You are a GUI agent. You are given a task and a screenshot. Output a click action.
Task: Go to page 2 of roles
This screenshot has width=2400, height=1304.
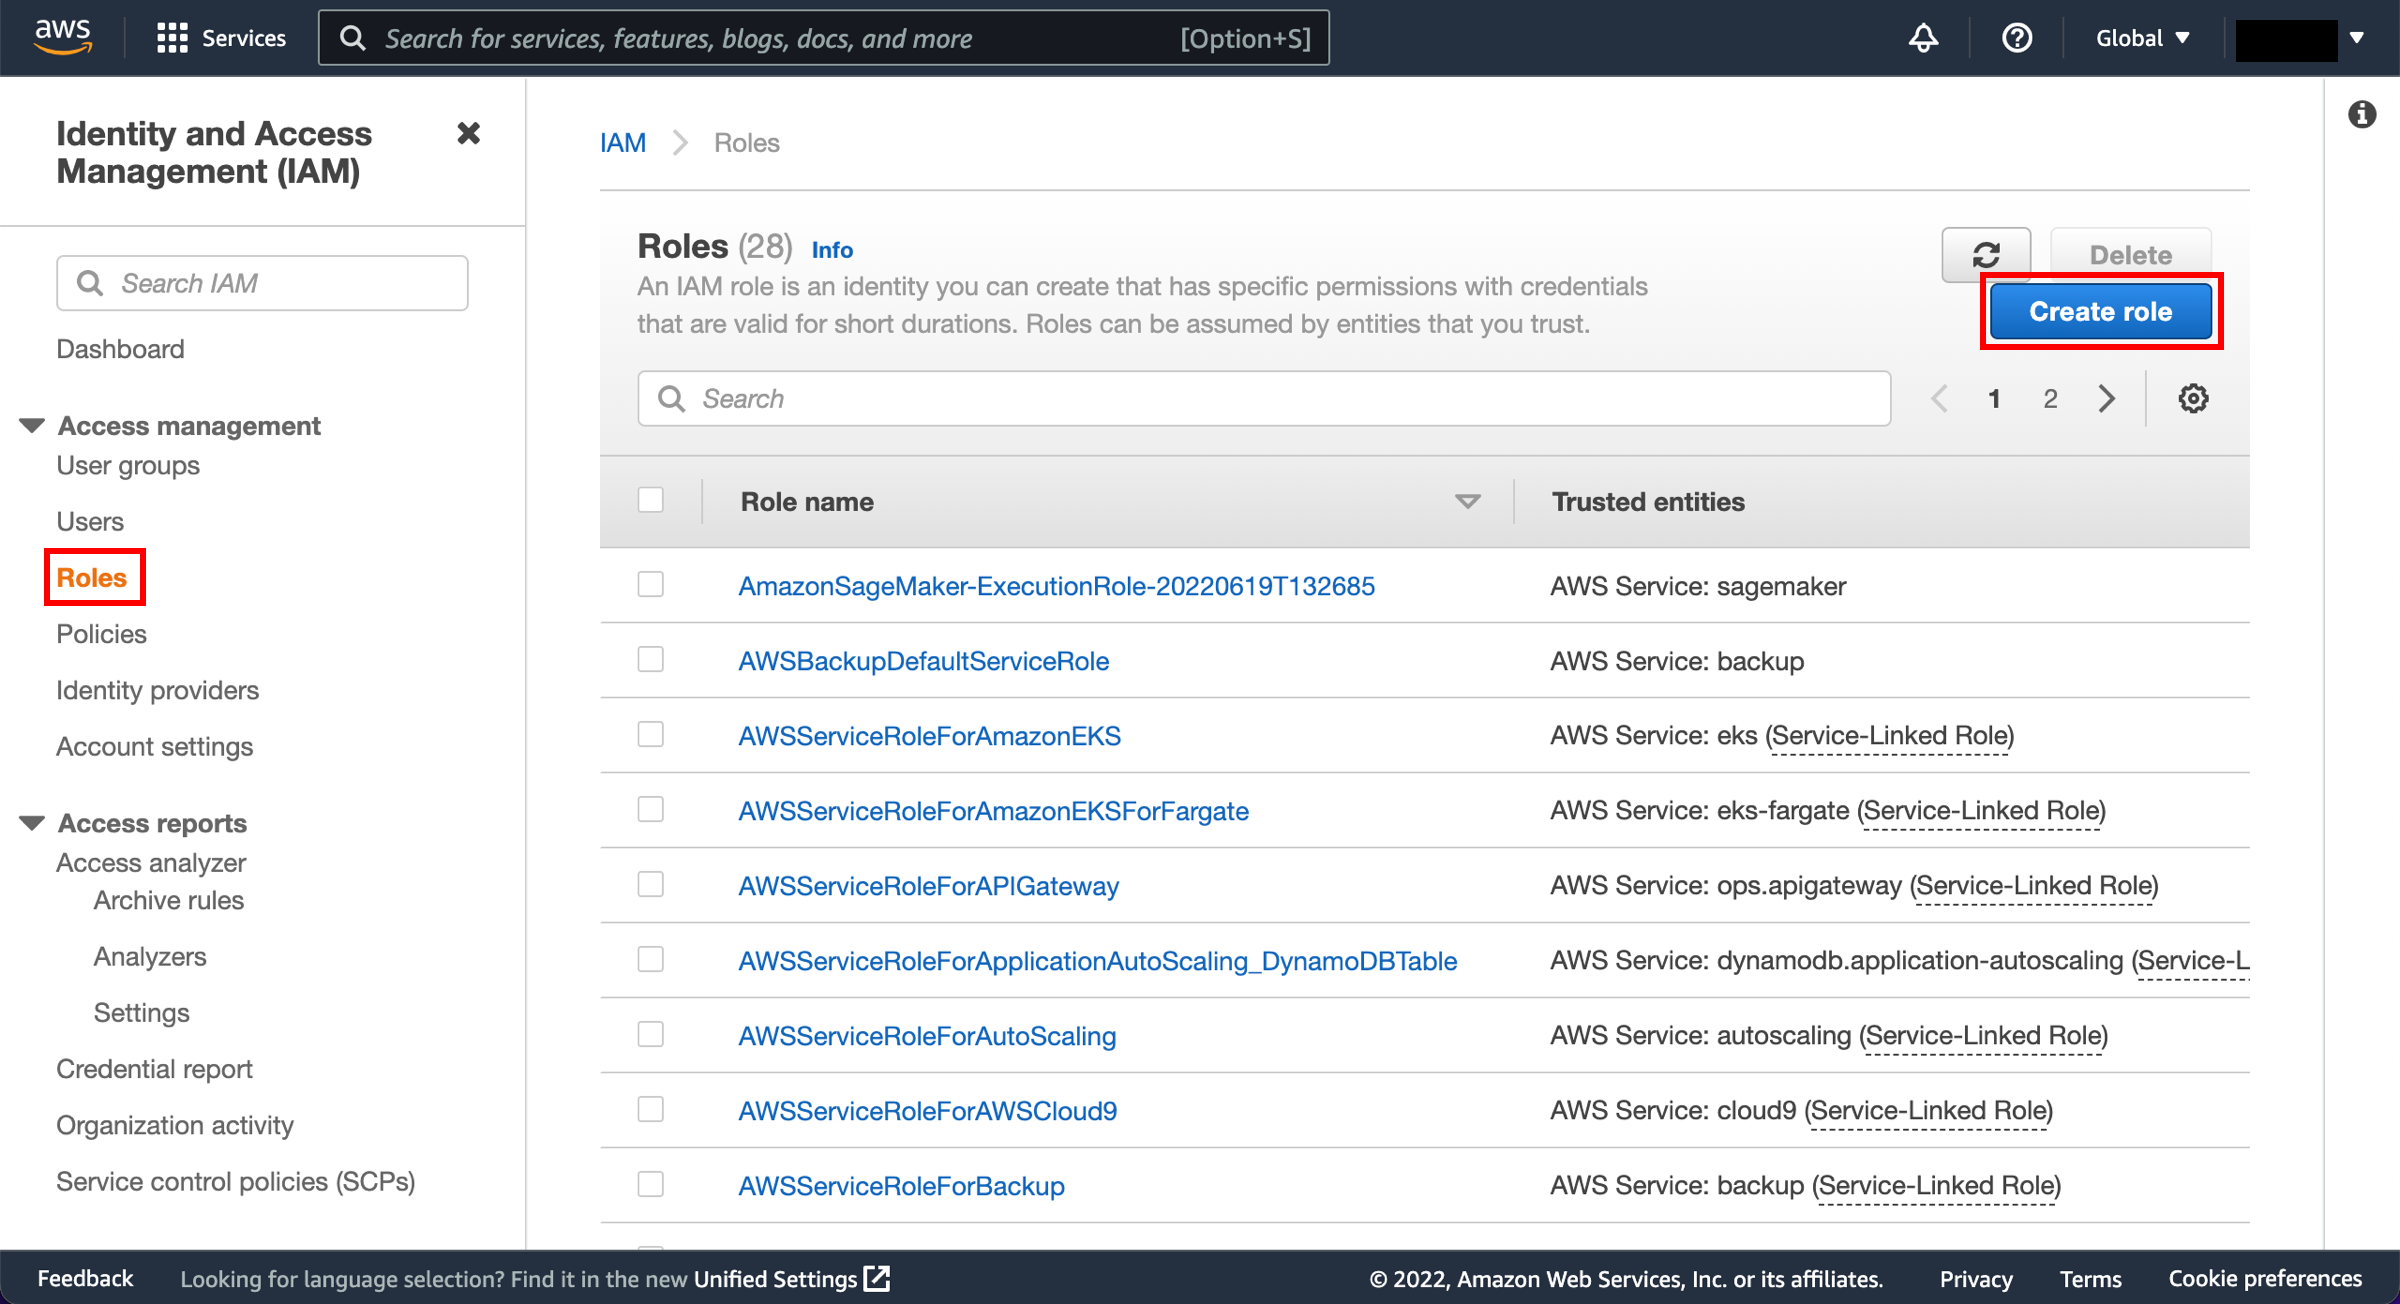coord(2050,398)
